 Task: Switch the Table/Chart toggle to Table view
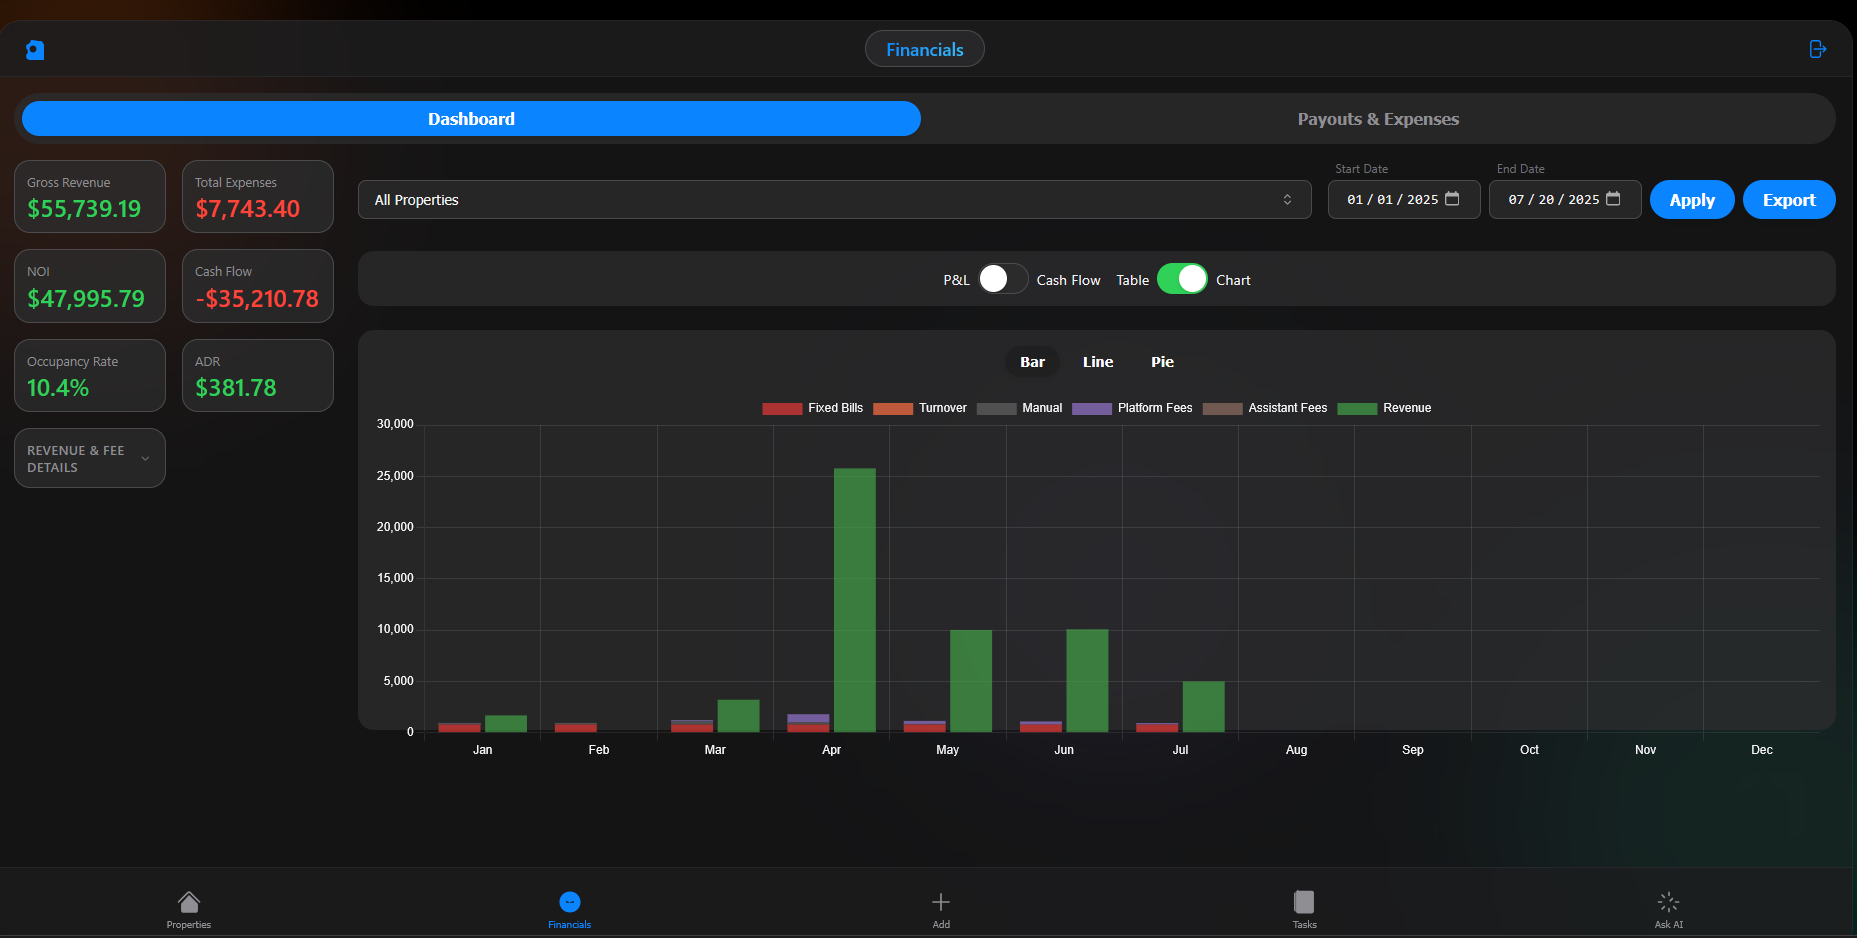coord(1183,279)
